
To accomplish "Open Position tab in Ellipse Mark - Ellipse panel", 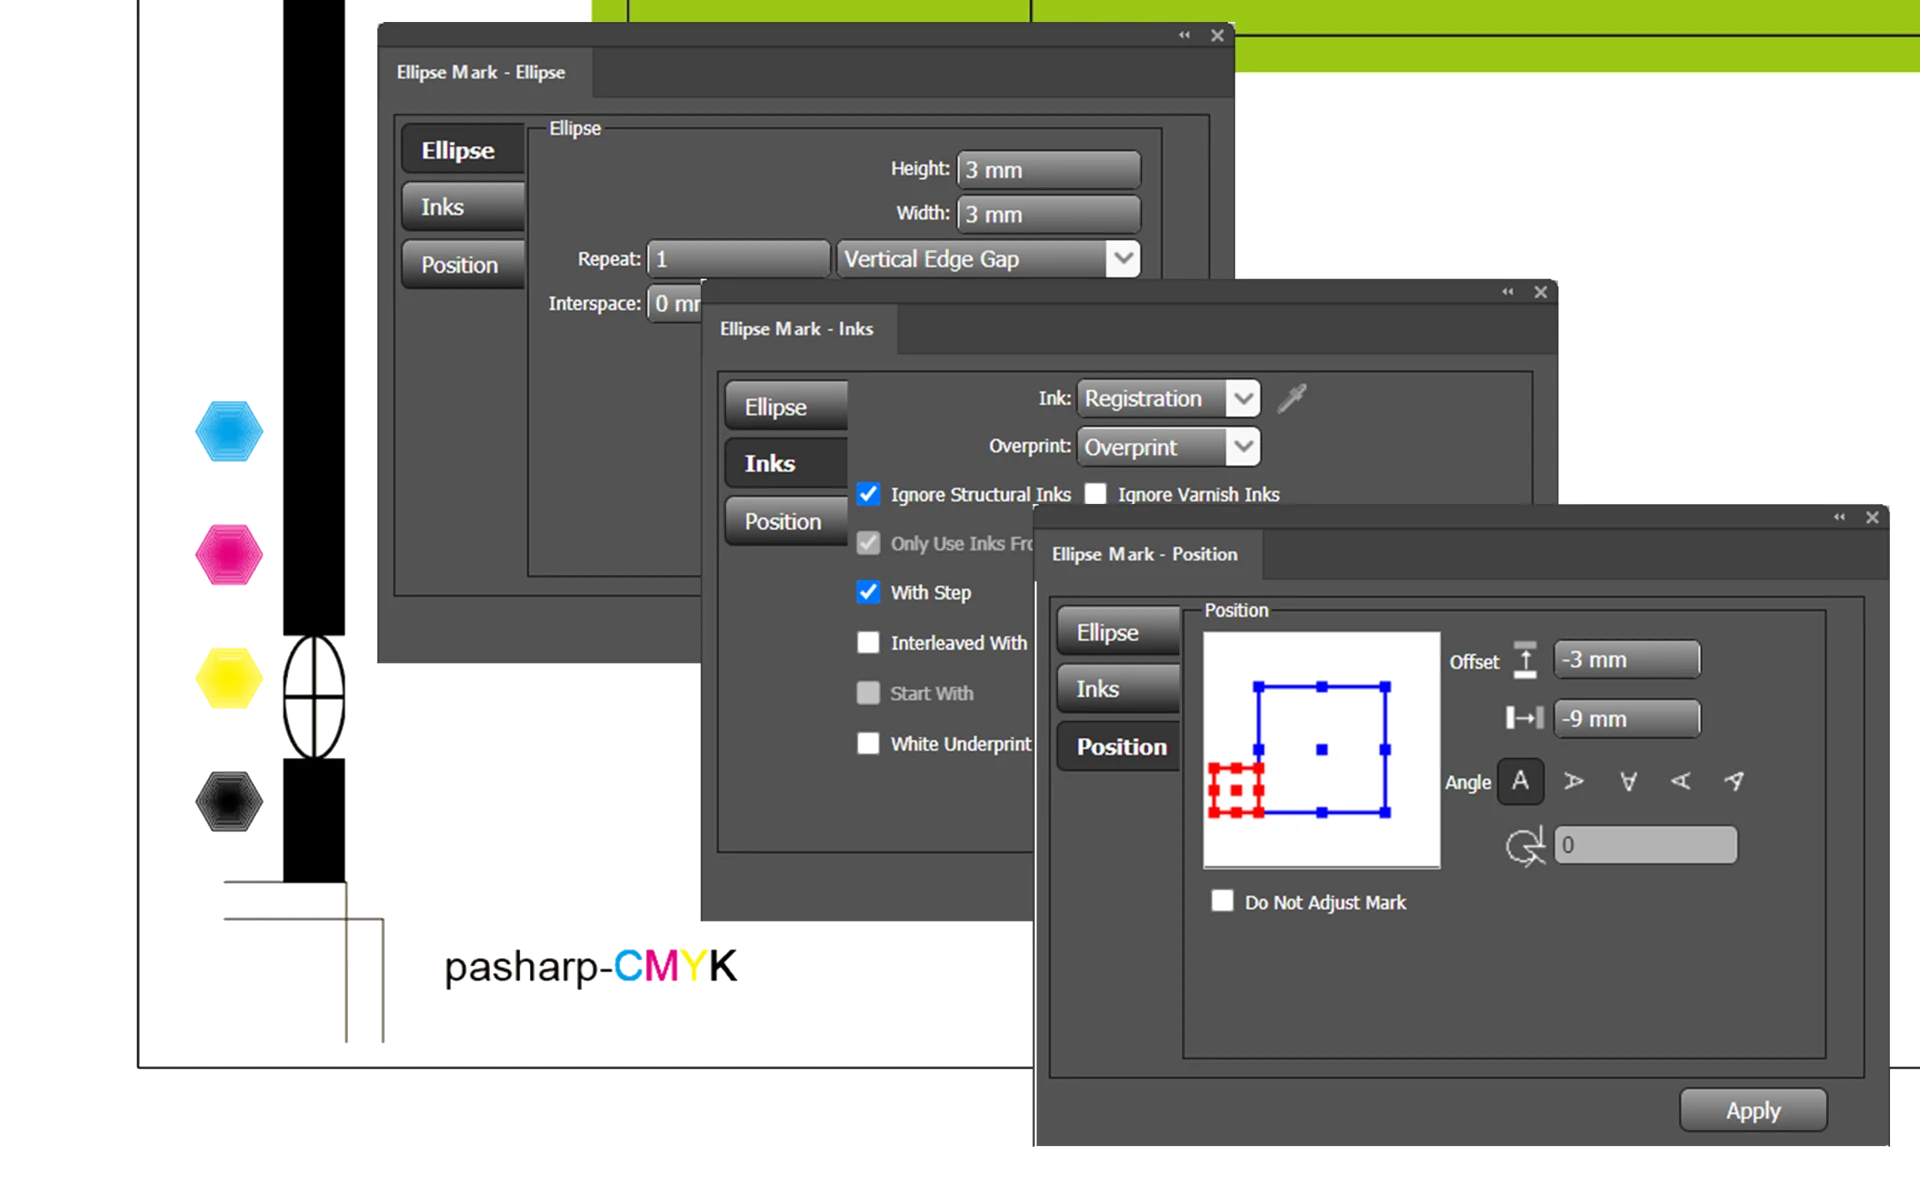I will [463, 265].
